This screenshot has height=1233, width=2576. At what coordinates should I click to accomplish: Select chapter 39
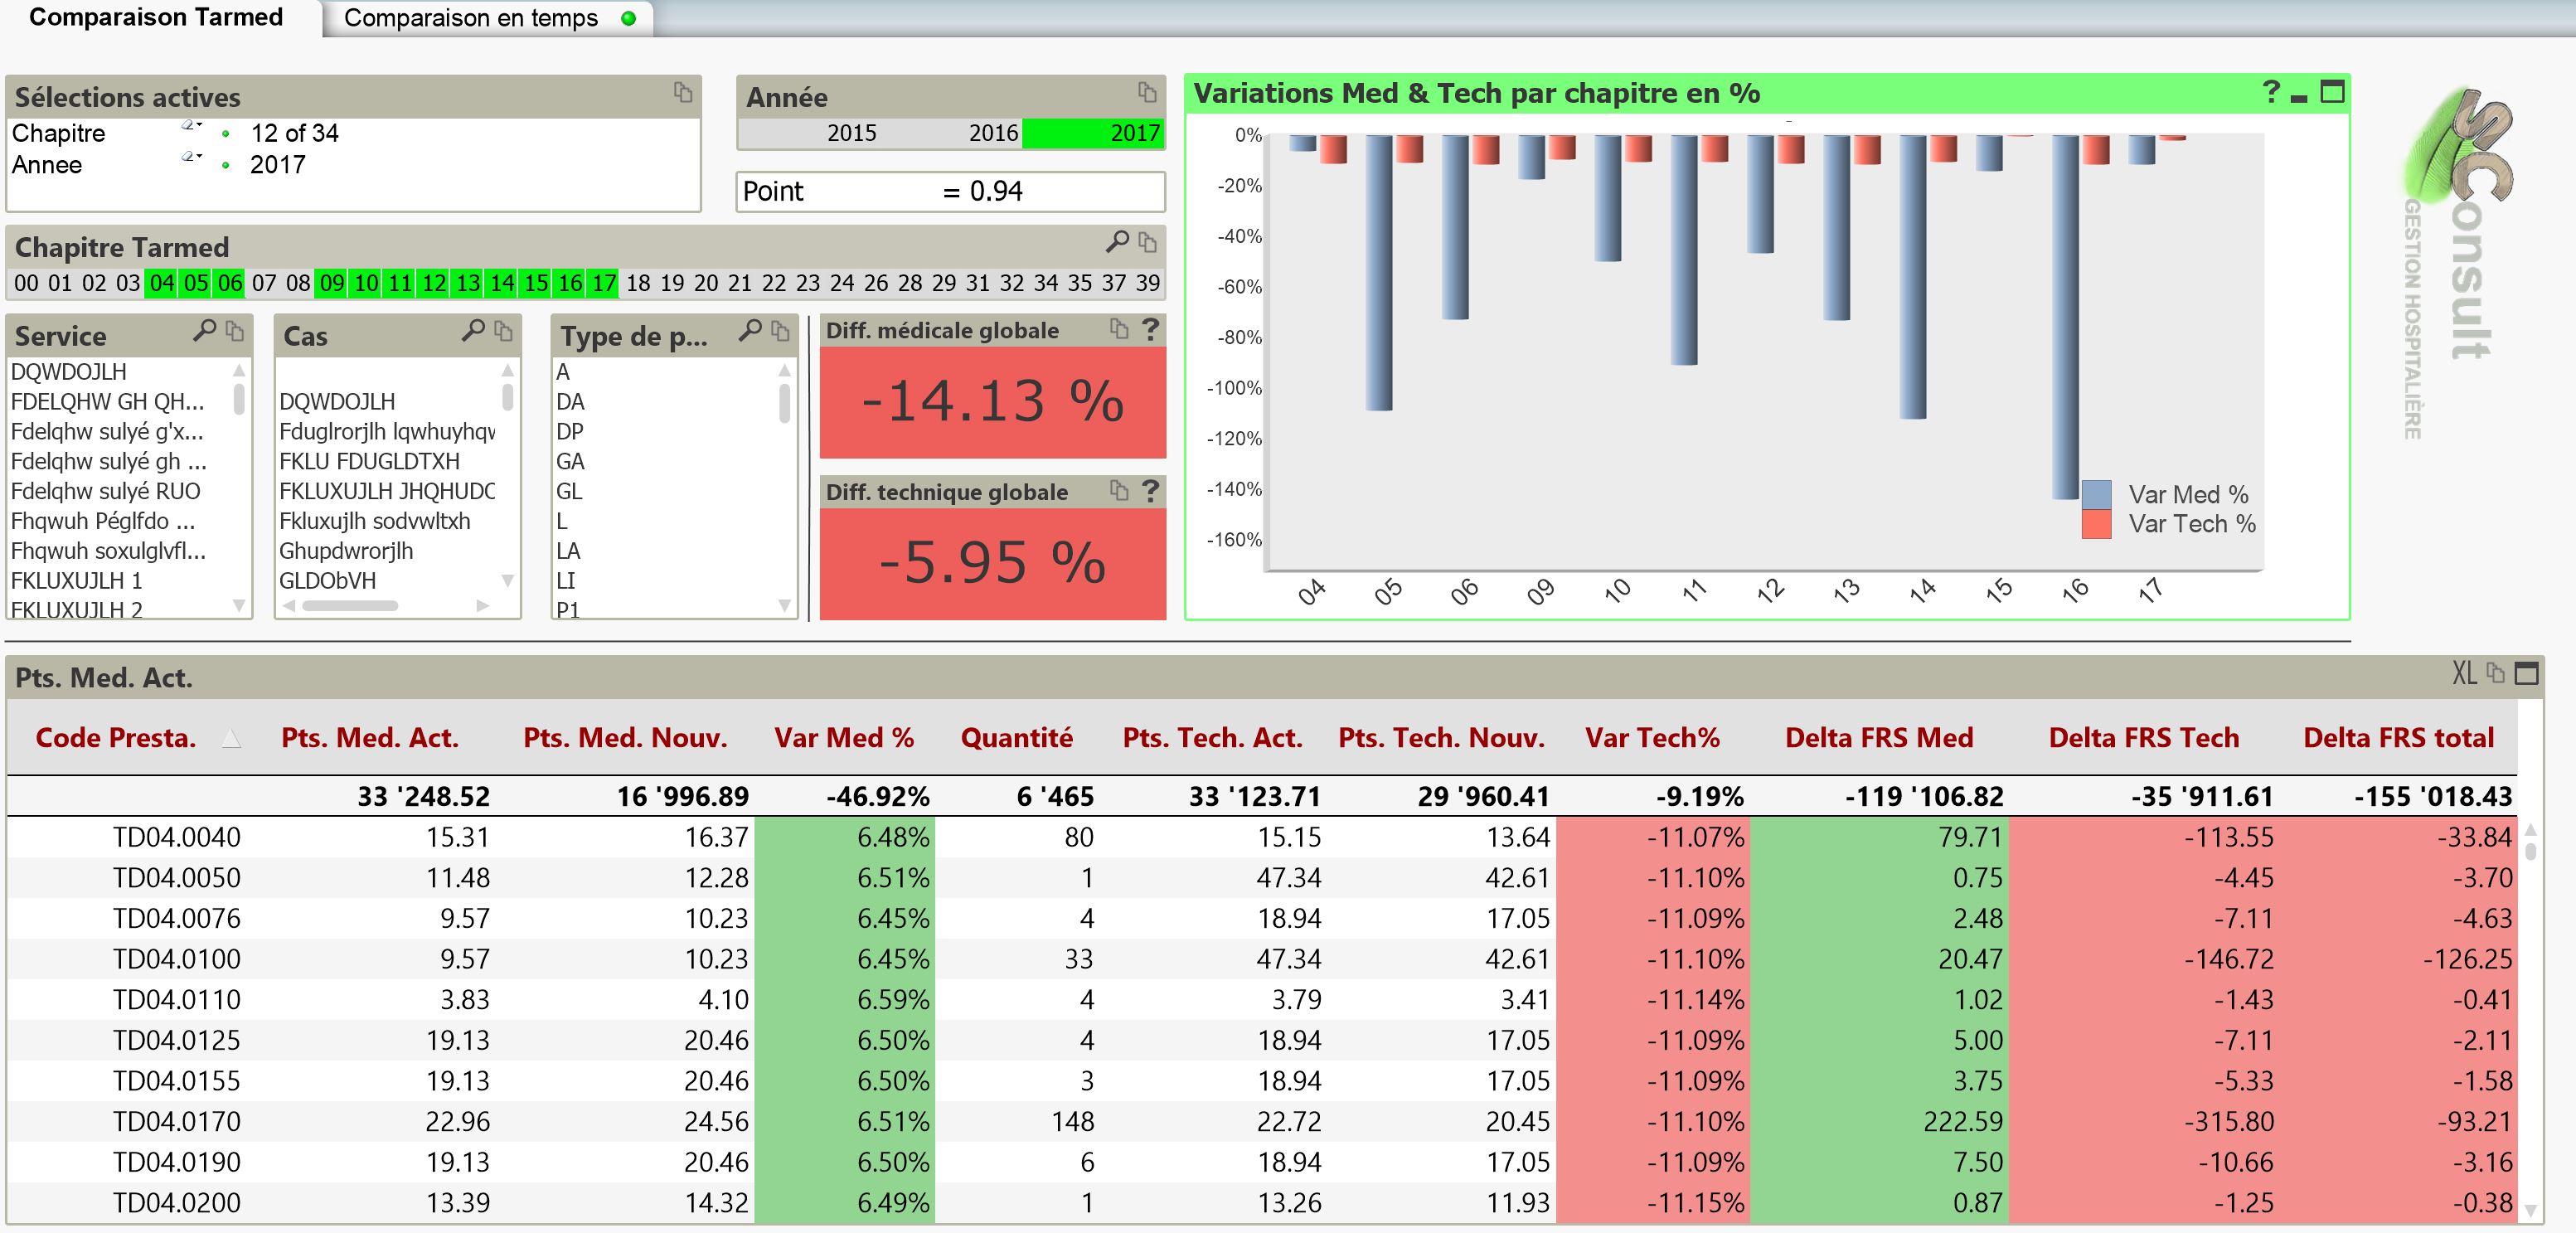click(x=1148, y=283)
